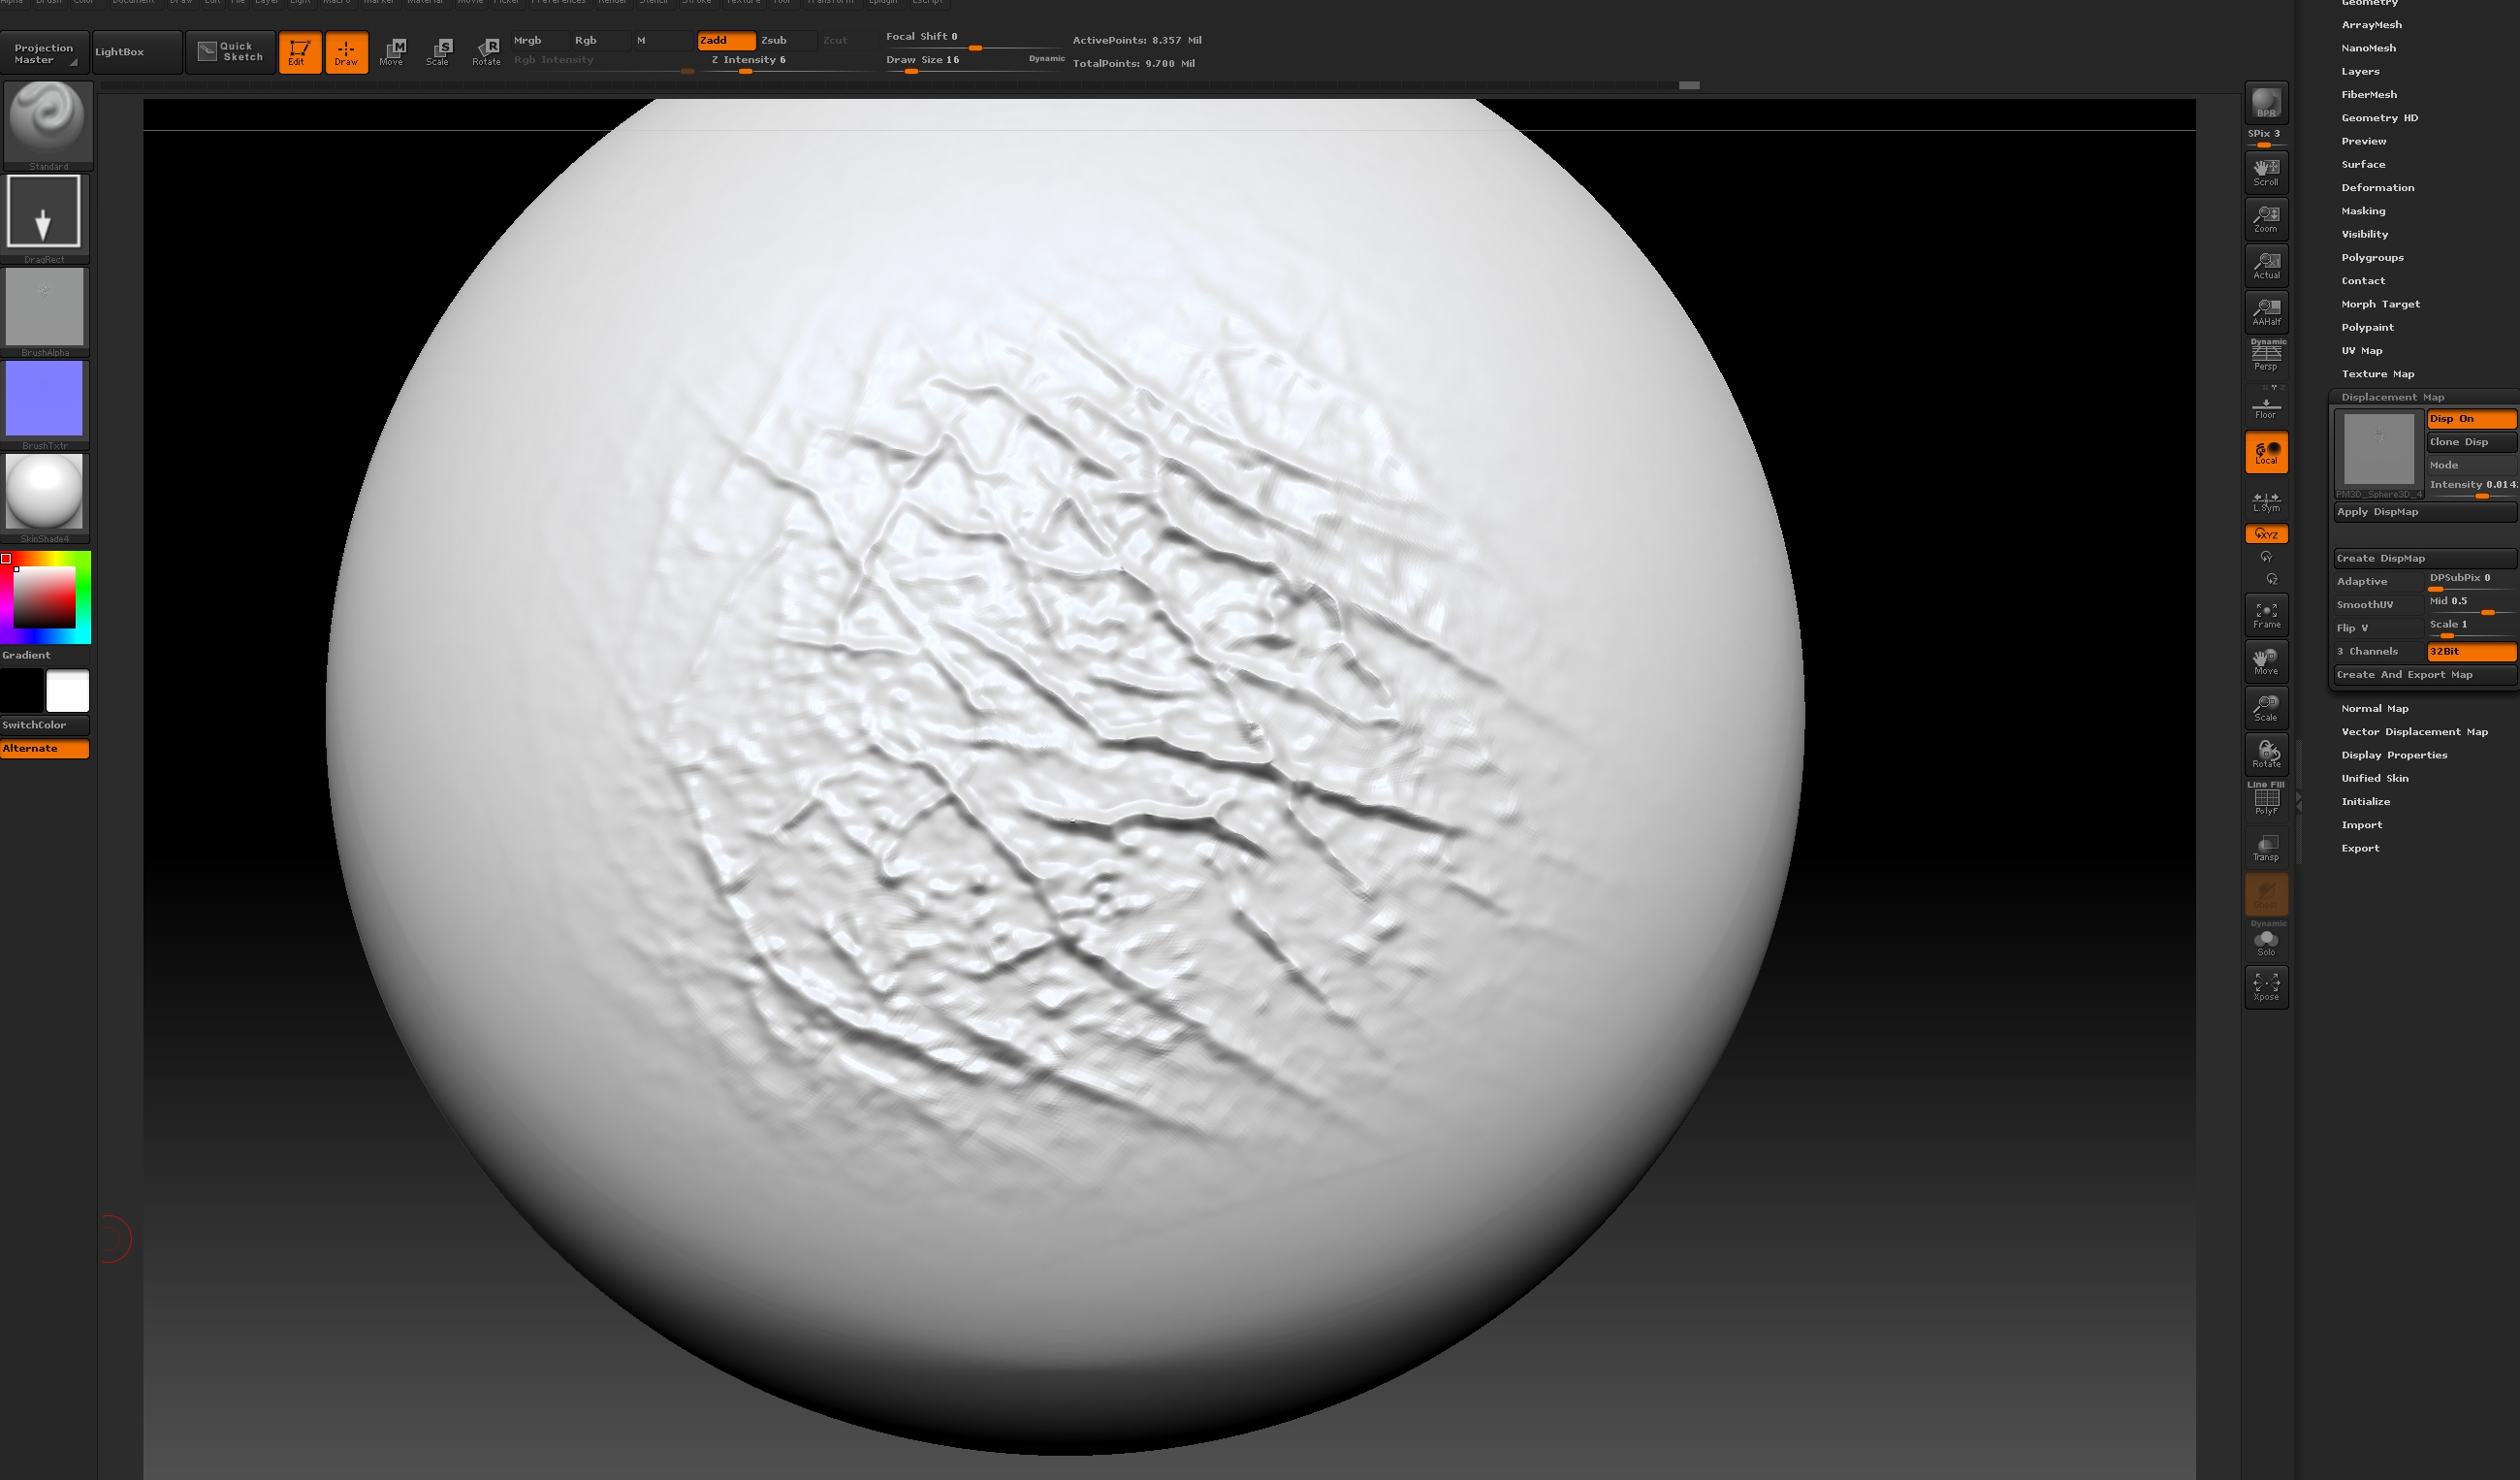Toggle Persp perspective view icon
This screenshot has width=2520, height=1480.
[2265, 356]
